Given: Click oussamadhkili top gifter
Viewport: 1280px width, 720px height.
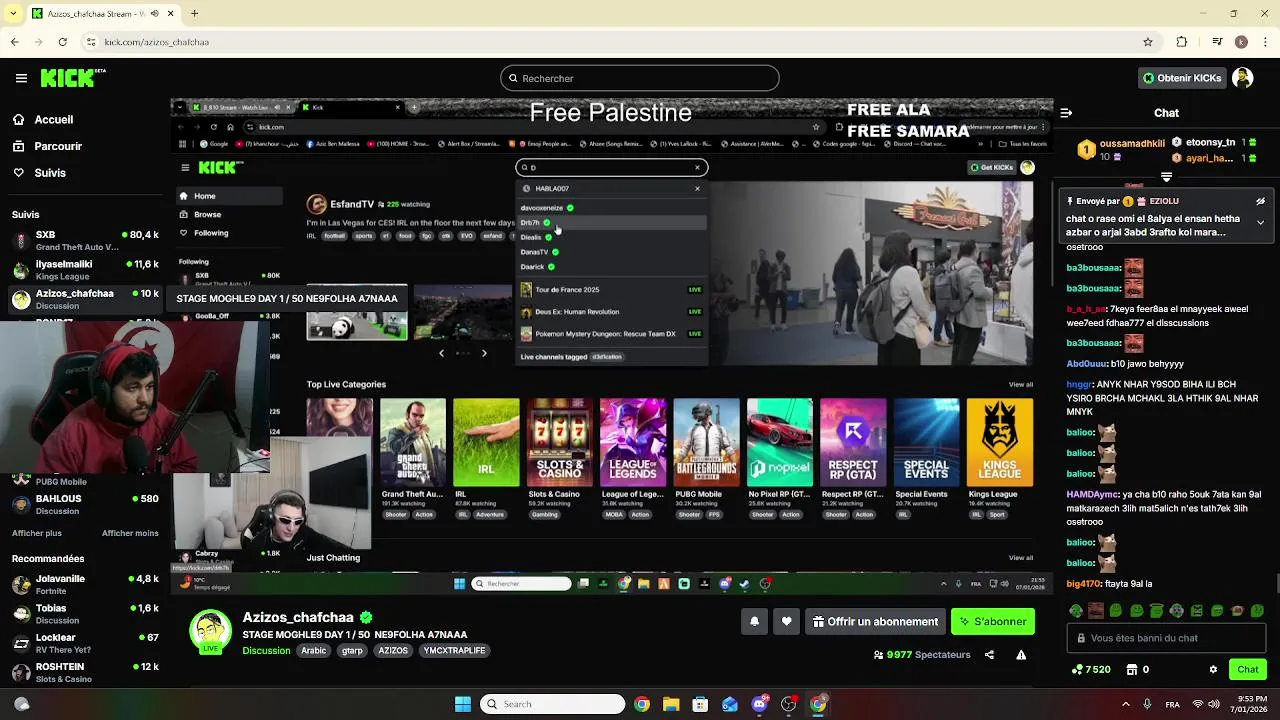Looking at the screenshot, I should [x=1134, y=143].
